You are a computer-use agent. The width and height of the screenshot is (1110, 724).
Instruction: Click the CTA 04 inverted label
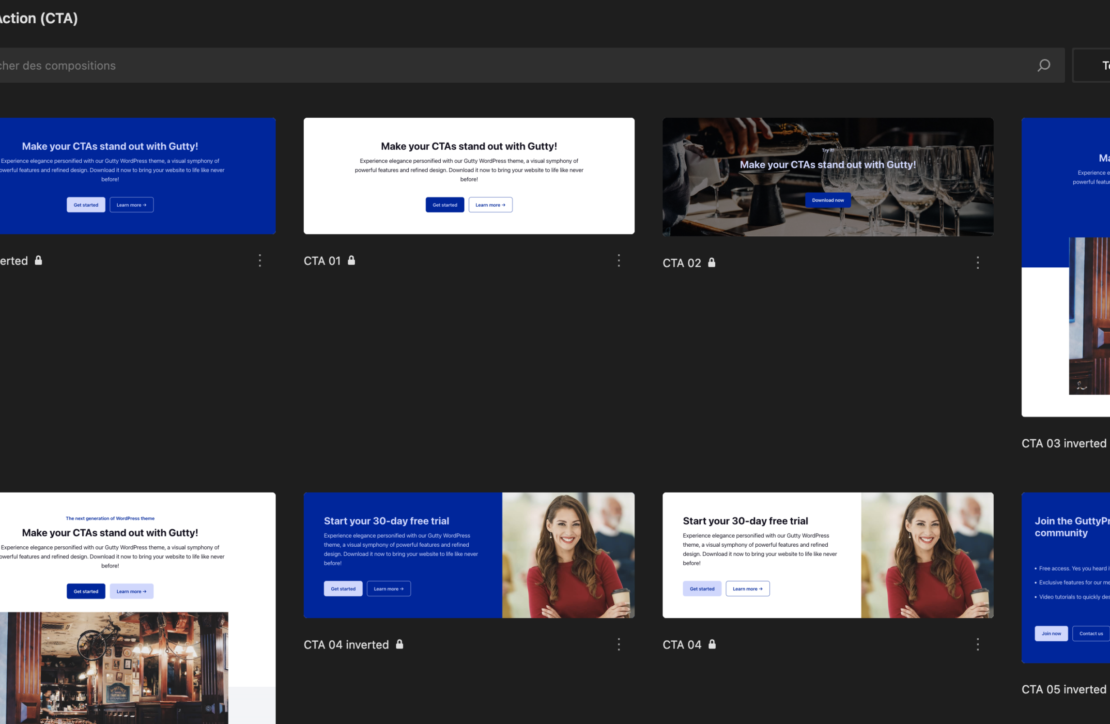pos(346,645)
